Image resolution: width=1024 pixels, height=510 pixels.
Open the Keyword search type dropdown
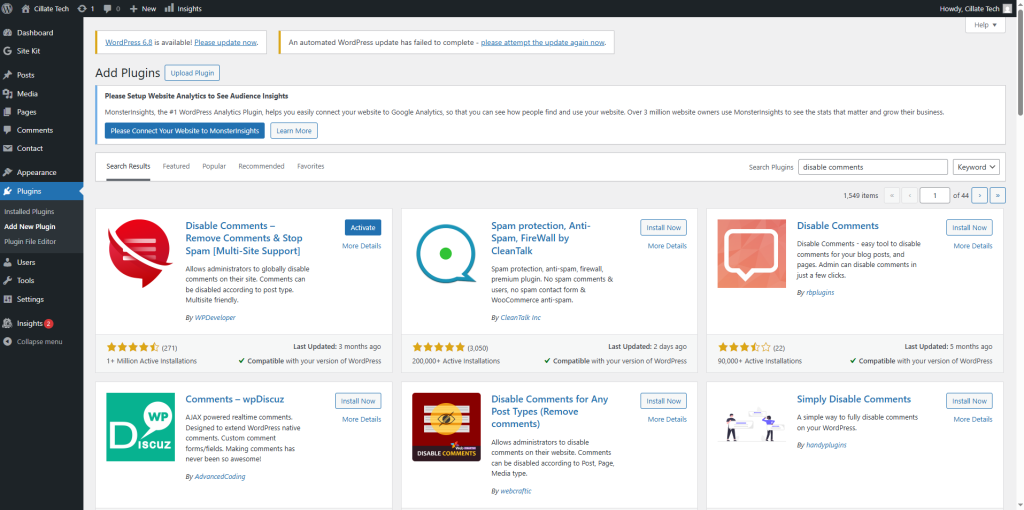point(976,167)
